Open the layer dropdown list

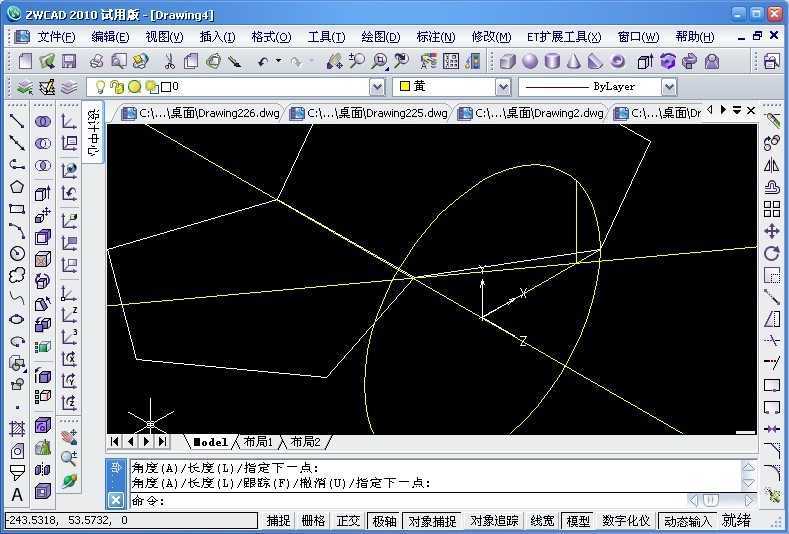pyautogui.click(x=377, y=88)
